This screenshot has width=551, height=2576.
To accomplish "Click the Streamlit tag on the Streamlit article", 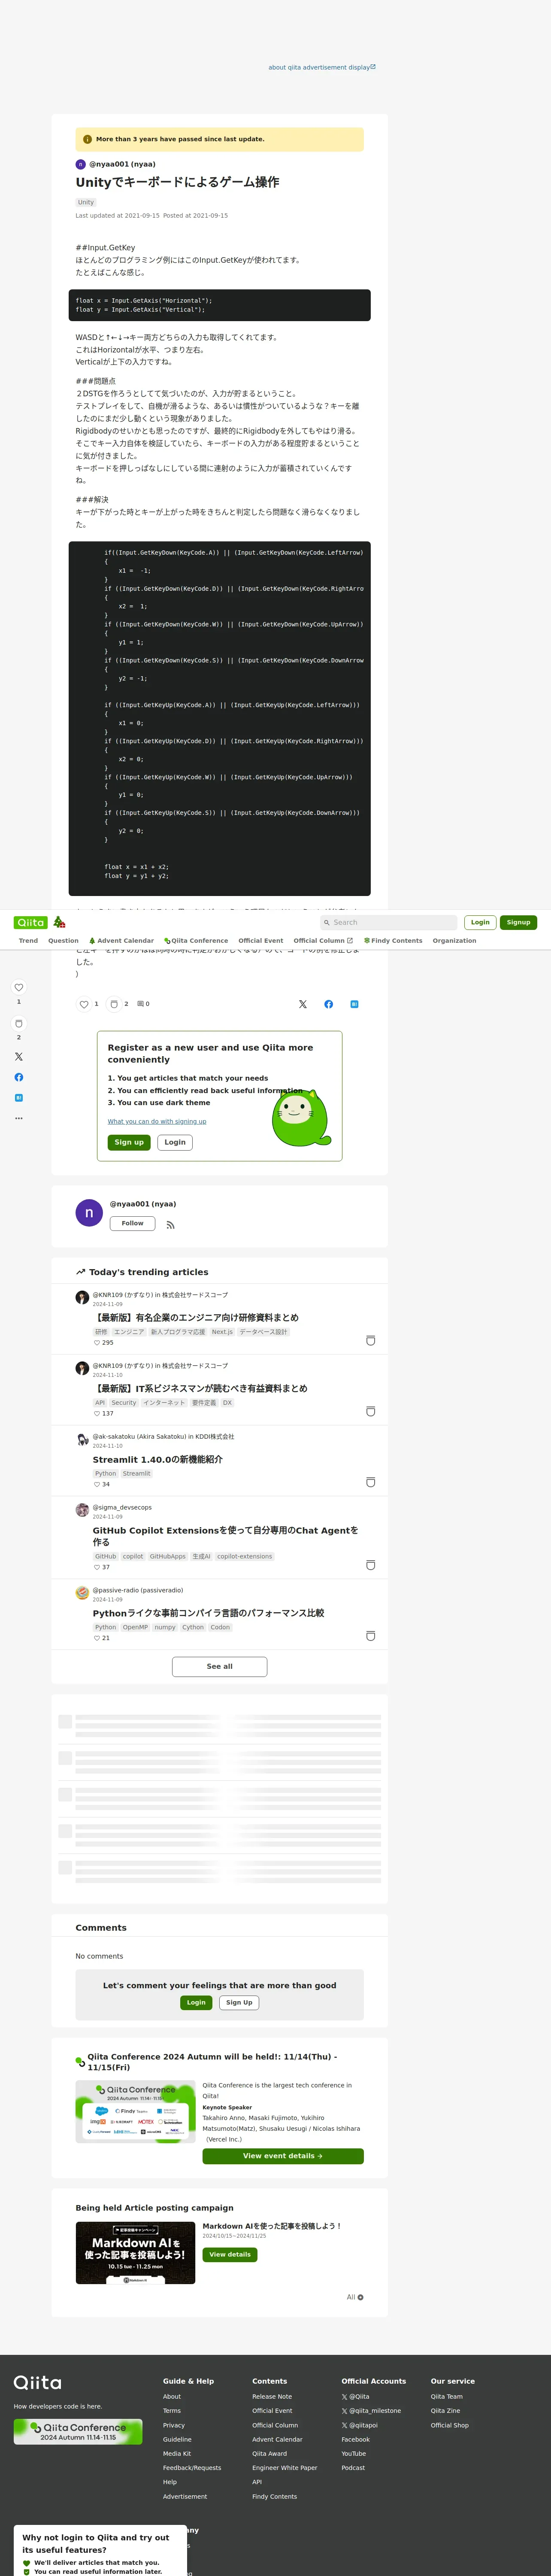I will tap(137, 1474).
